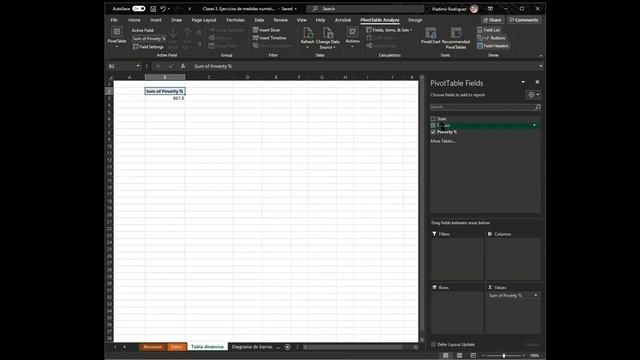Viewport: 640px width, 360px height.
Task: Enable Defer Layout Update checkbox
Action: coord(433,344)
